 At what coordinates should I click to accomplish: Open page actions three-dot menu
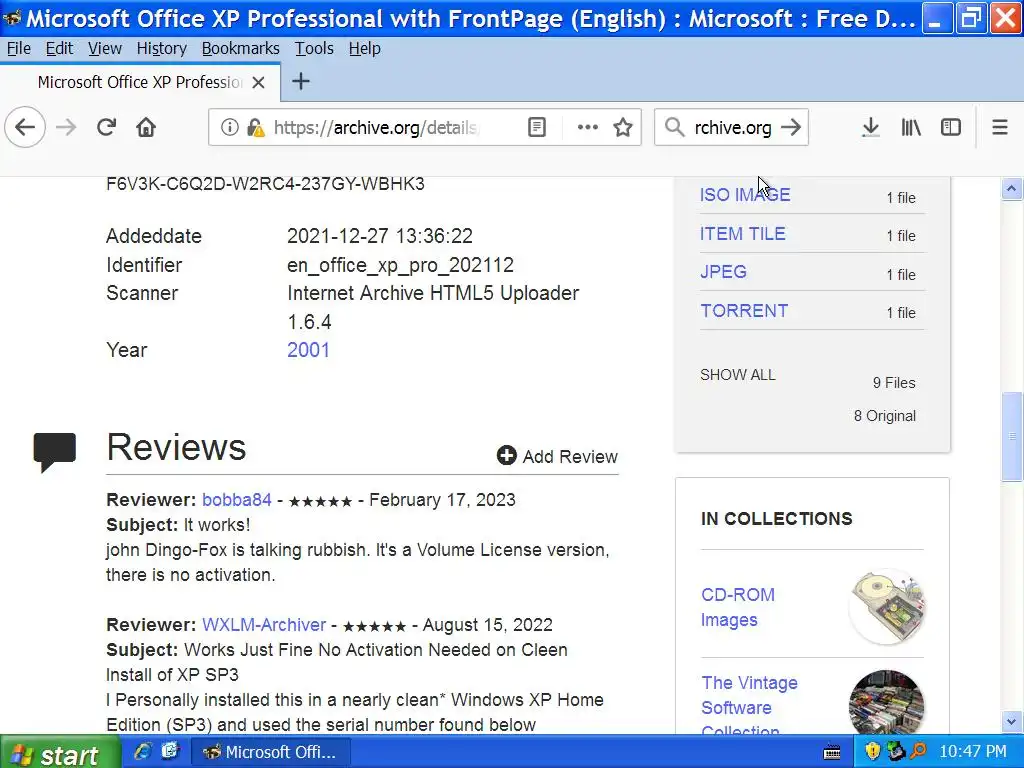coord(588,127)
